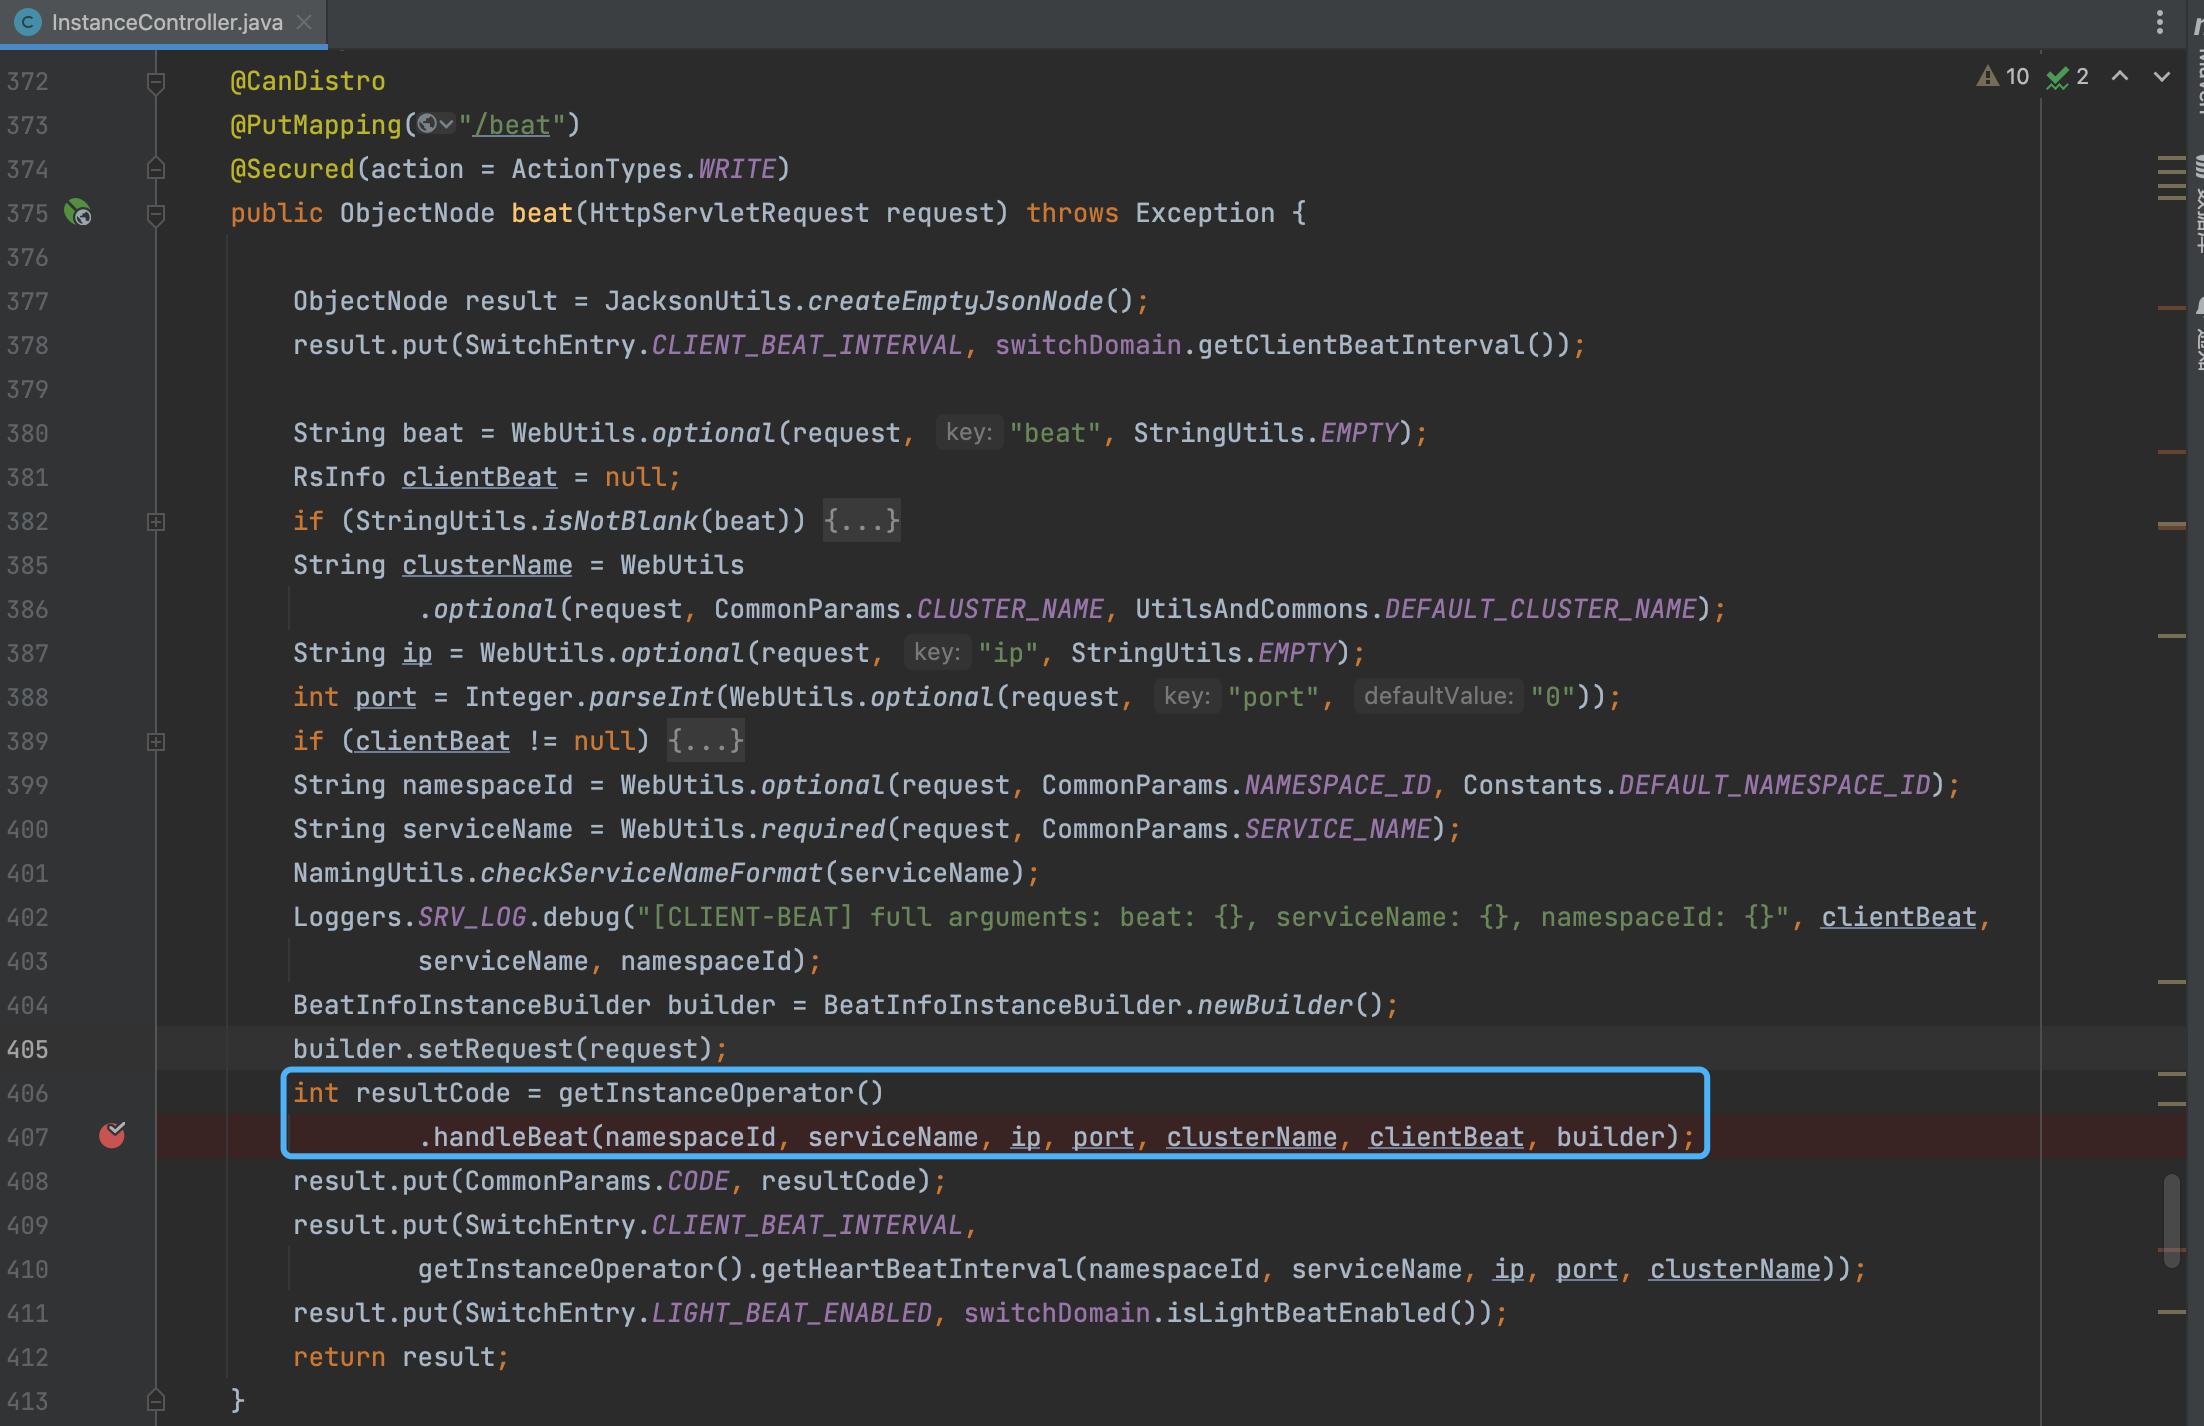Image resolution: width=2204 pixels, height=1426 pixels.
Task: Click the "/beat" mapping URL link
Action: 512,125
